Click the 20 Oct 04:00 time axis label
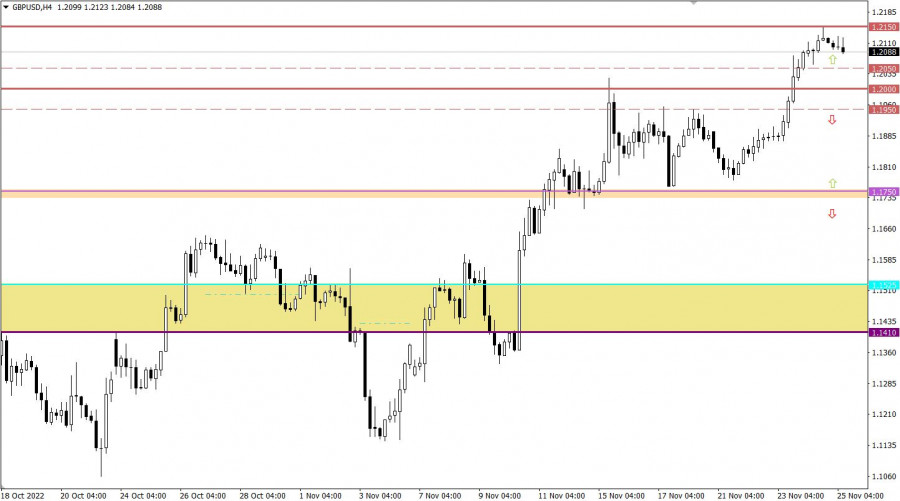Screen dimensions: 900x501 [x=83, y=495]
